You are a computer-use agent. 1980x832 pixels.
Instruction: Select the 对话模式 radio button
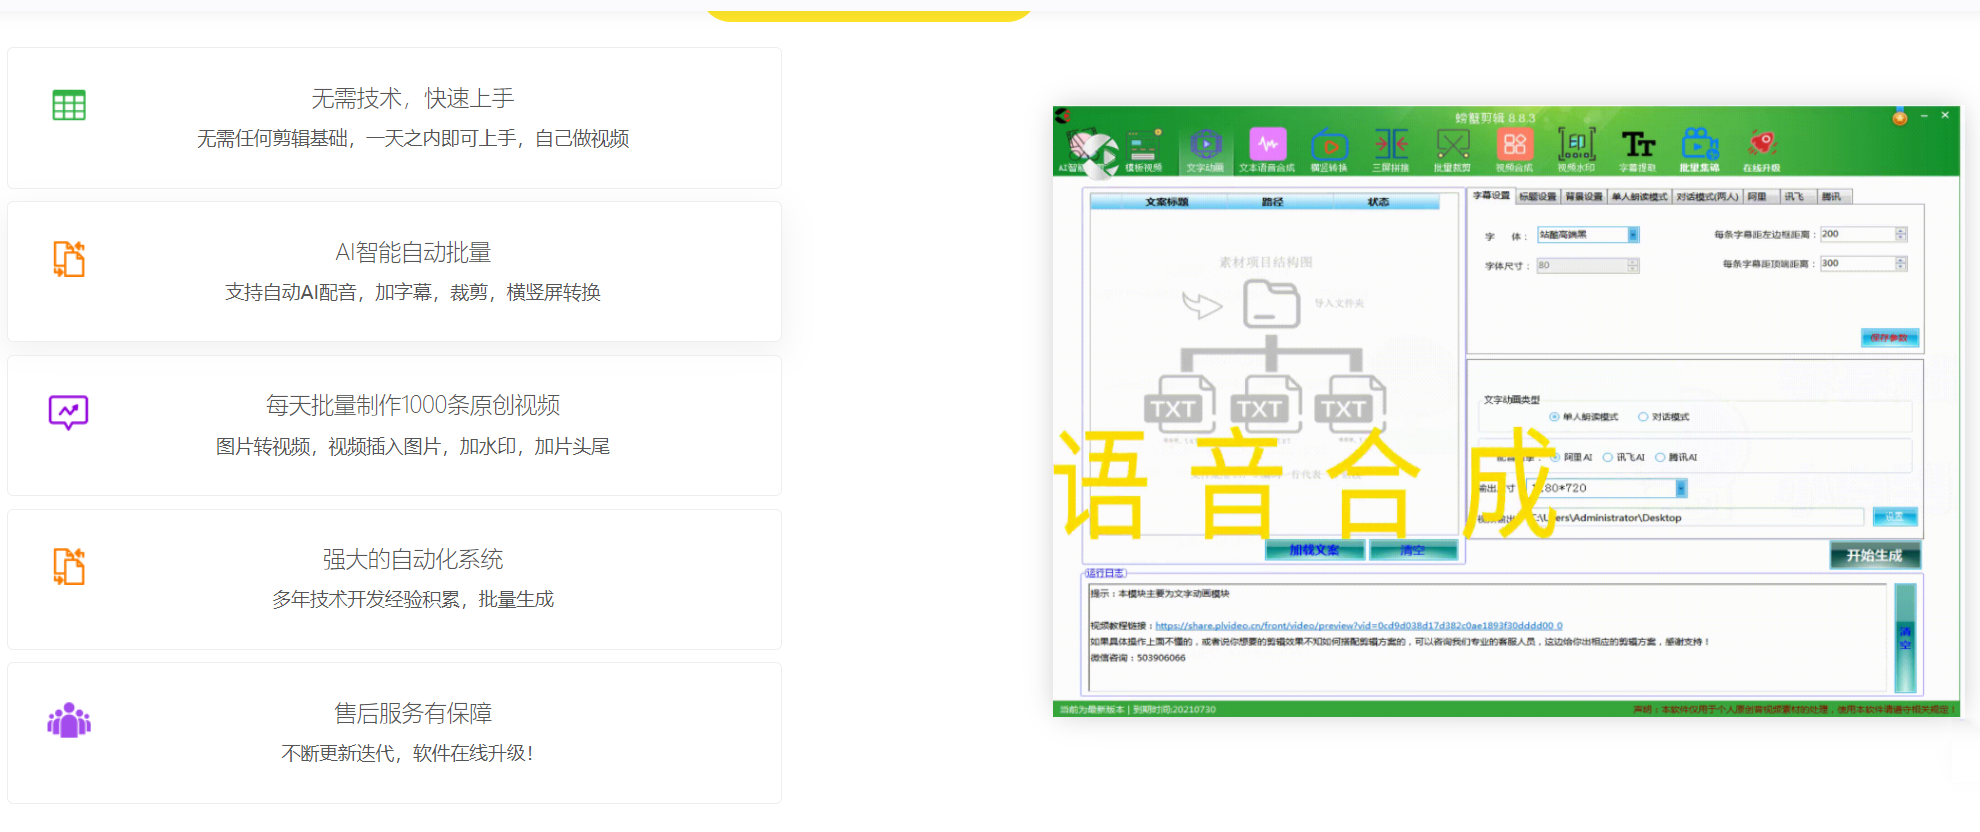(1643, 417)
